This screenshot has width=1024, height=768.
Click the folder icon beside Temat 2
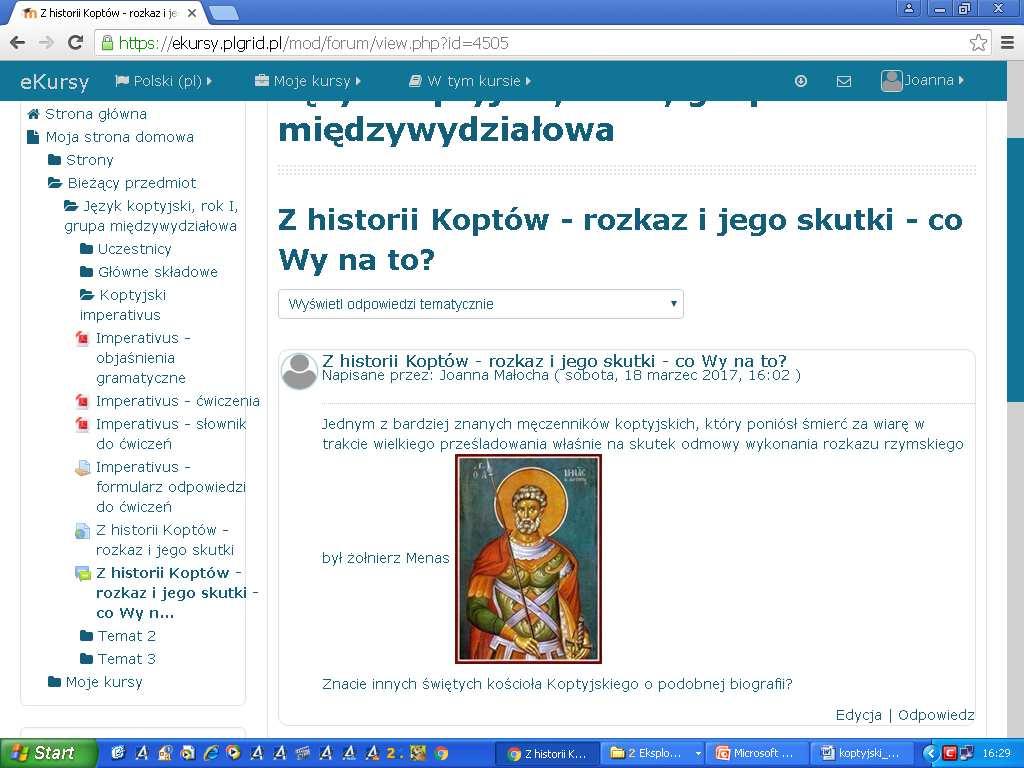point(86,635)
